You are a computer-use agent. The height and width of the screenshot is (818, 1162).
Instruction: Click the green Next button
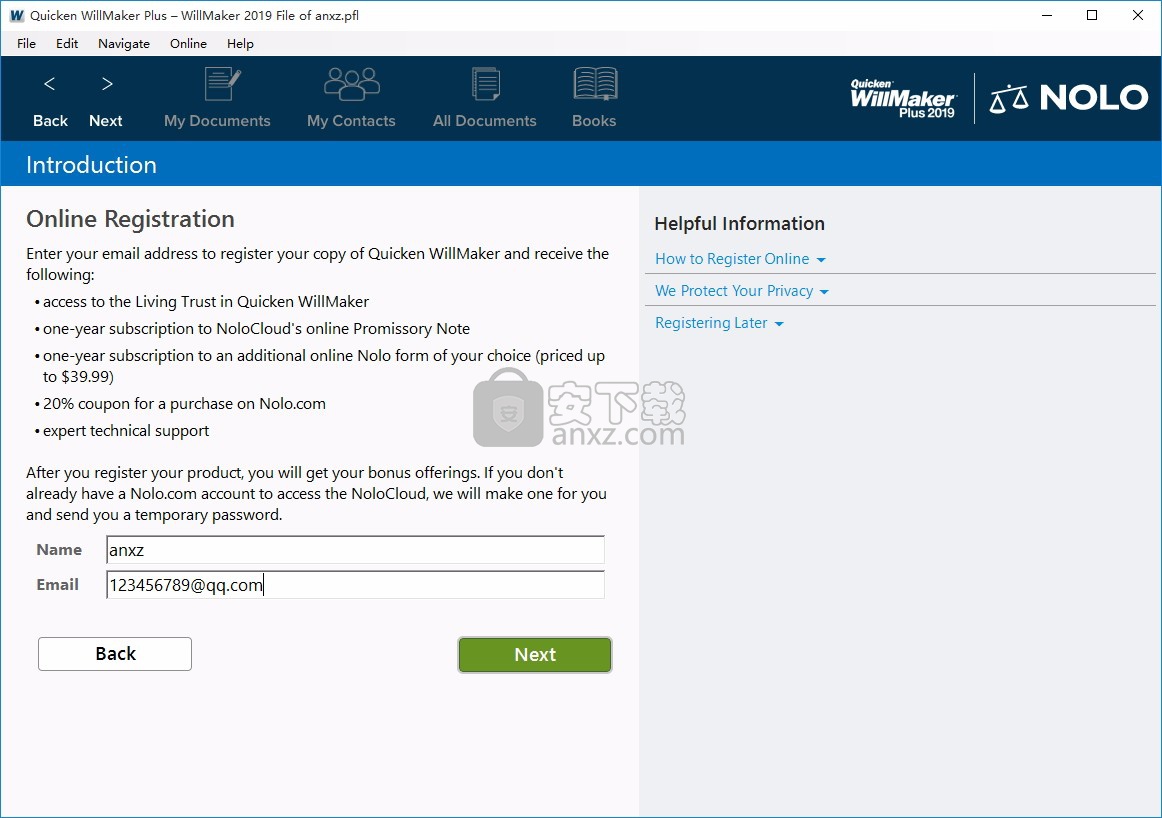535,654
